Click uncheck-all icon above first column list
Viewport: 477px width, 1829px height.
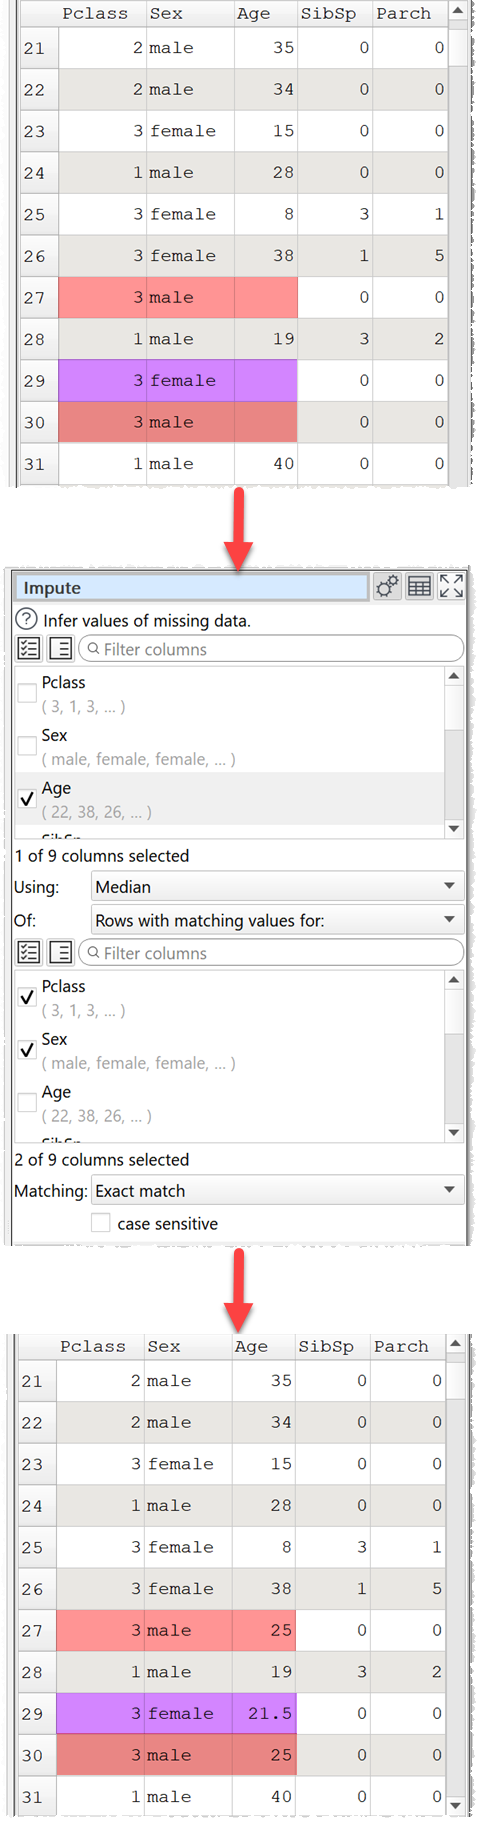(60, 649)
